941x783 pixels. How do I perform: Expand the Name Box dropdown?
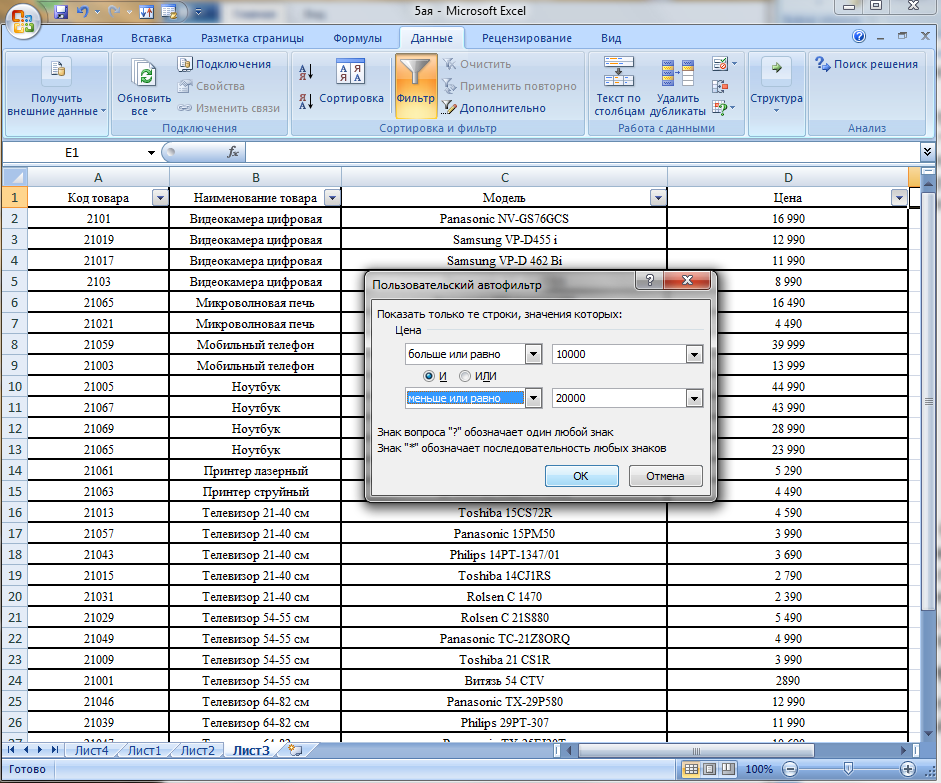(151, 153)
